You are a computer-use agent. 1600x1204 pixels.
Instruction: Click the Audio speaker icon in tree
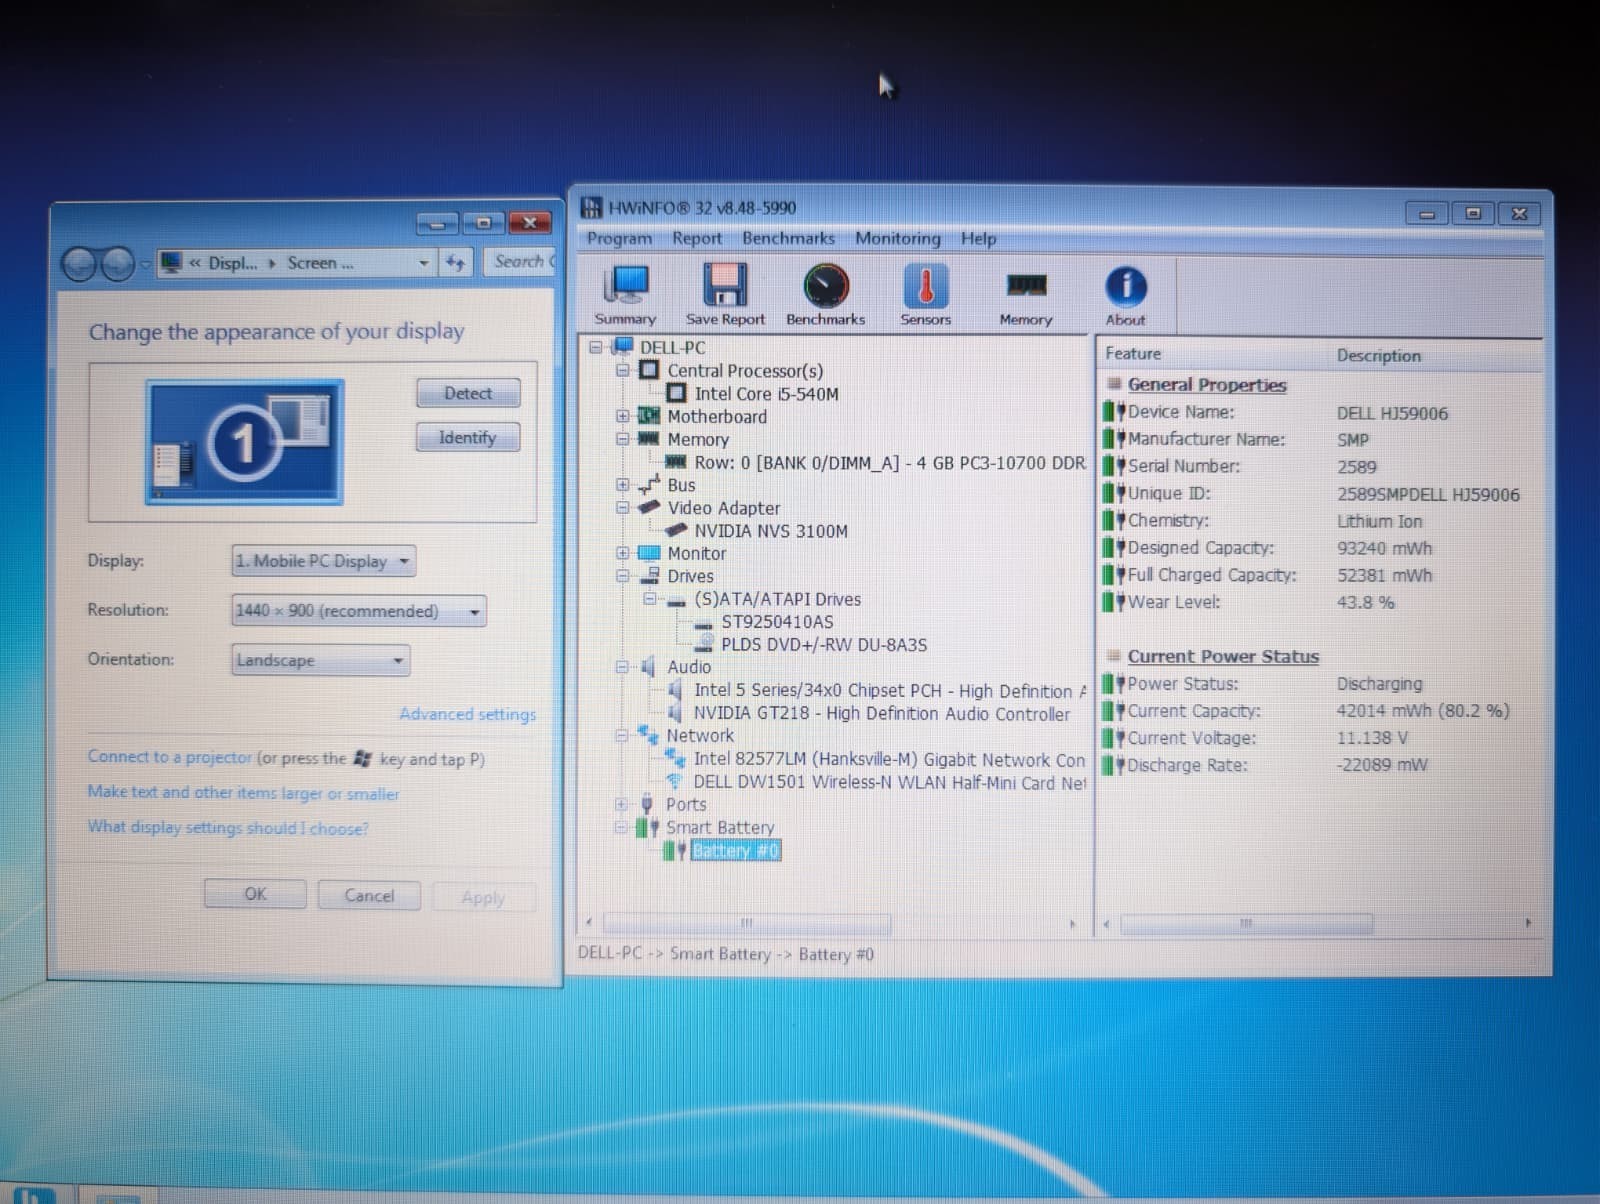tap(650, 667)
